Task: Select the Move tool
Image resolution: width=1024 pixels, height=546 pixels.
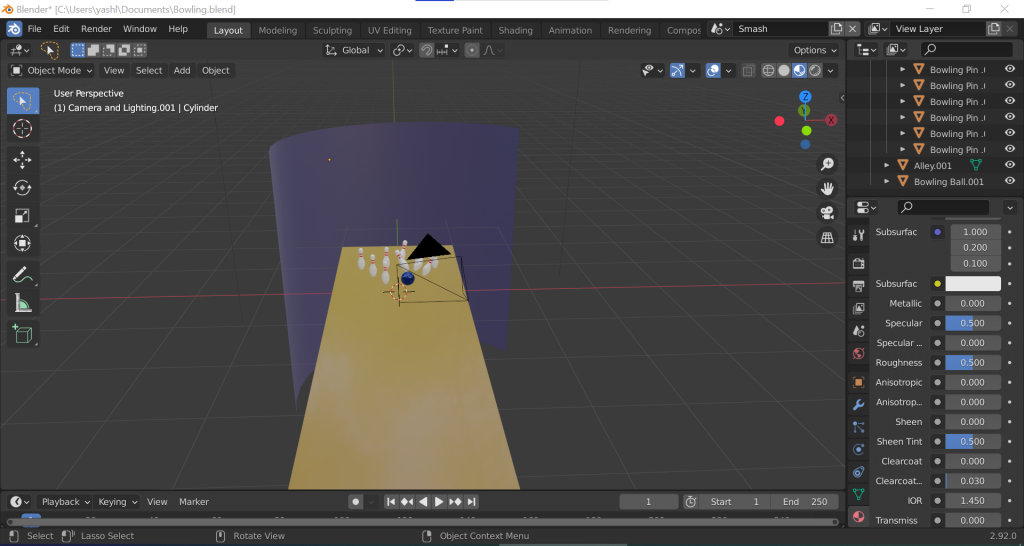Action: (x=22, y=160)
